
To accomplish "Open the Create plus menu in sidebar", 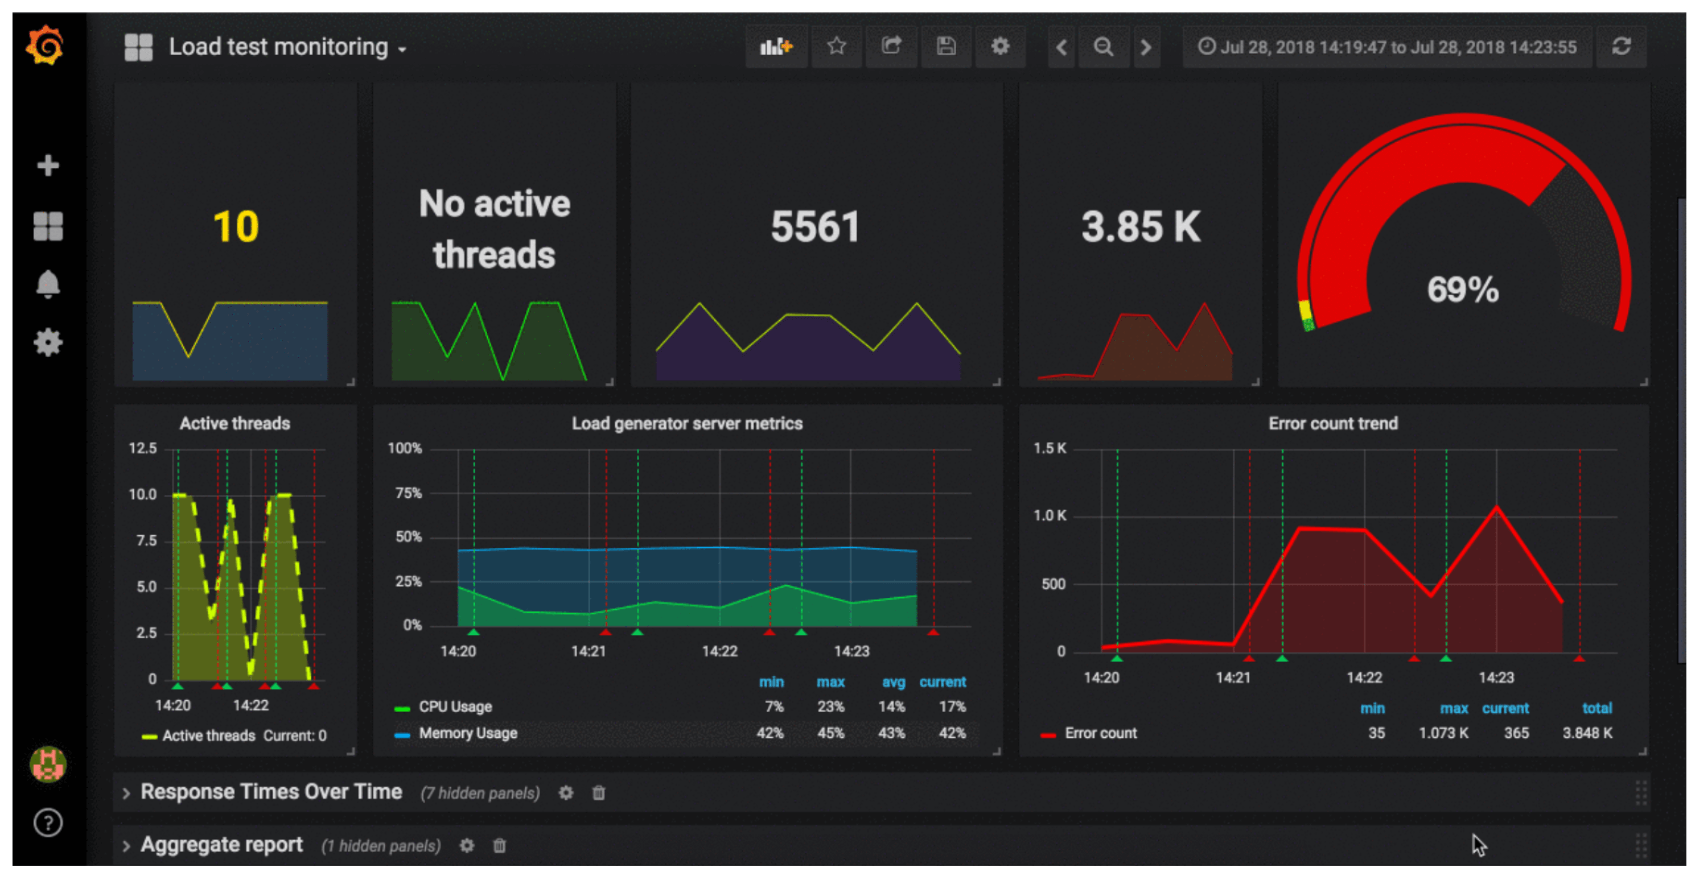I will (x=48, y=165).
